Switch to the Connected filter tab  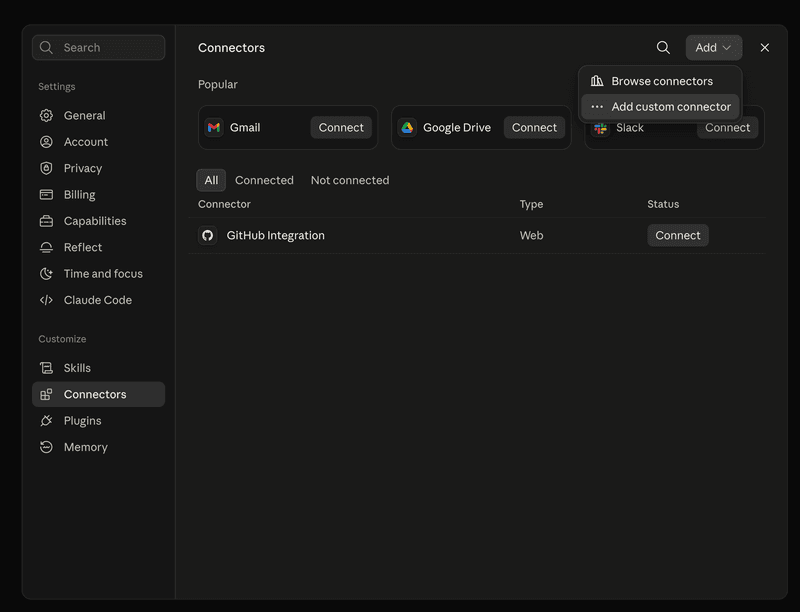[x=264, y=180]
